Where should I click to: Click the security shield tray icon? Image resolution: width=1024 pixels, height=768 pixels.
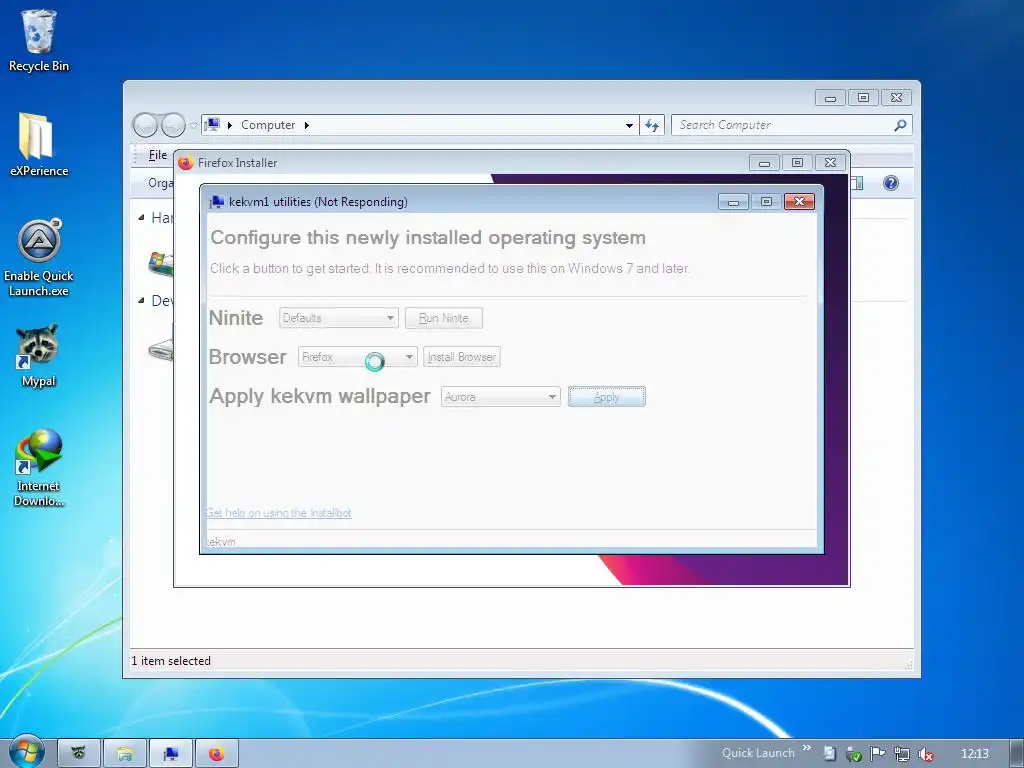click(x=854, y=754)
